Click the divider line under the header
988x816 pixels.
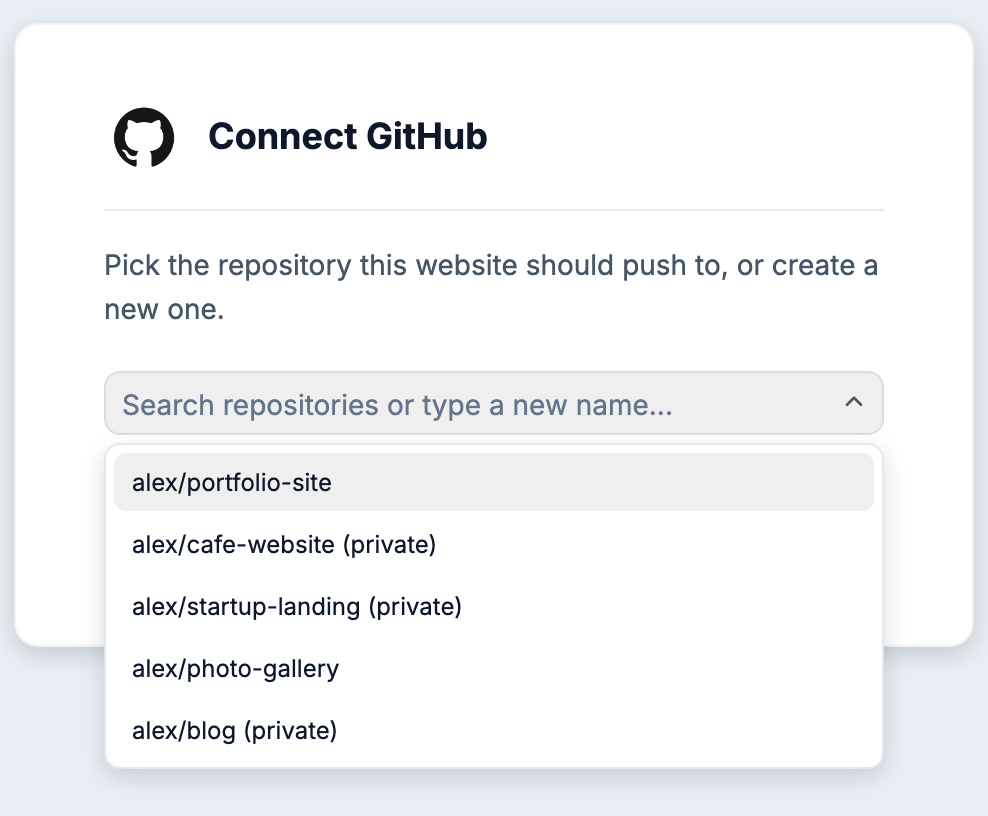click(493, 210)
